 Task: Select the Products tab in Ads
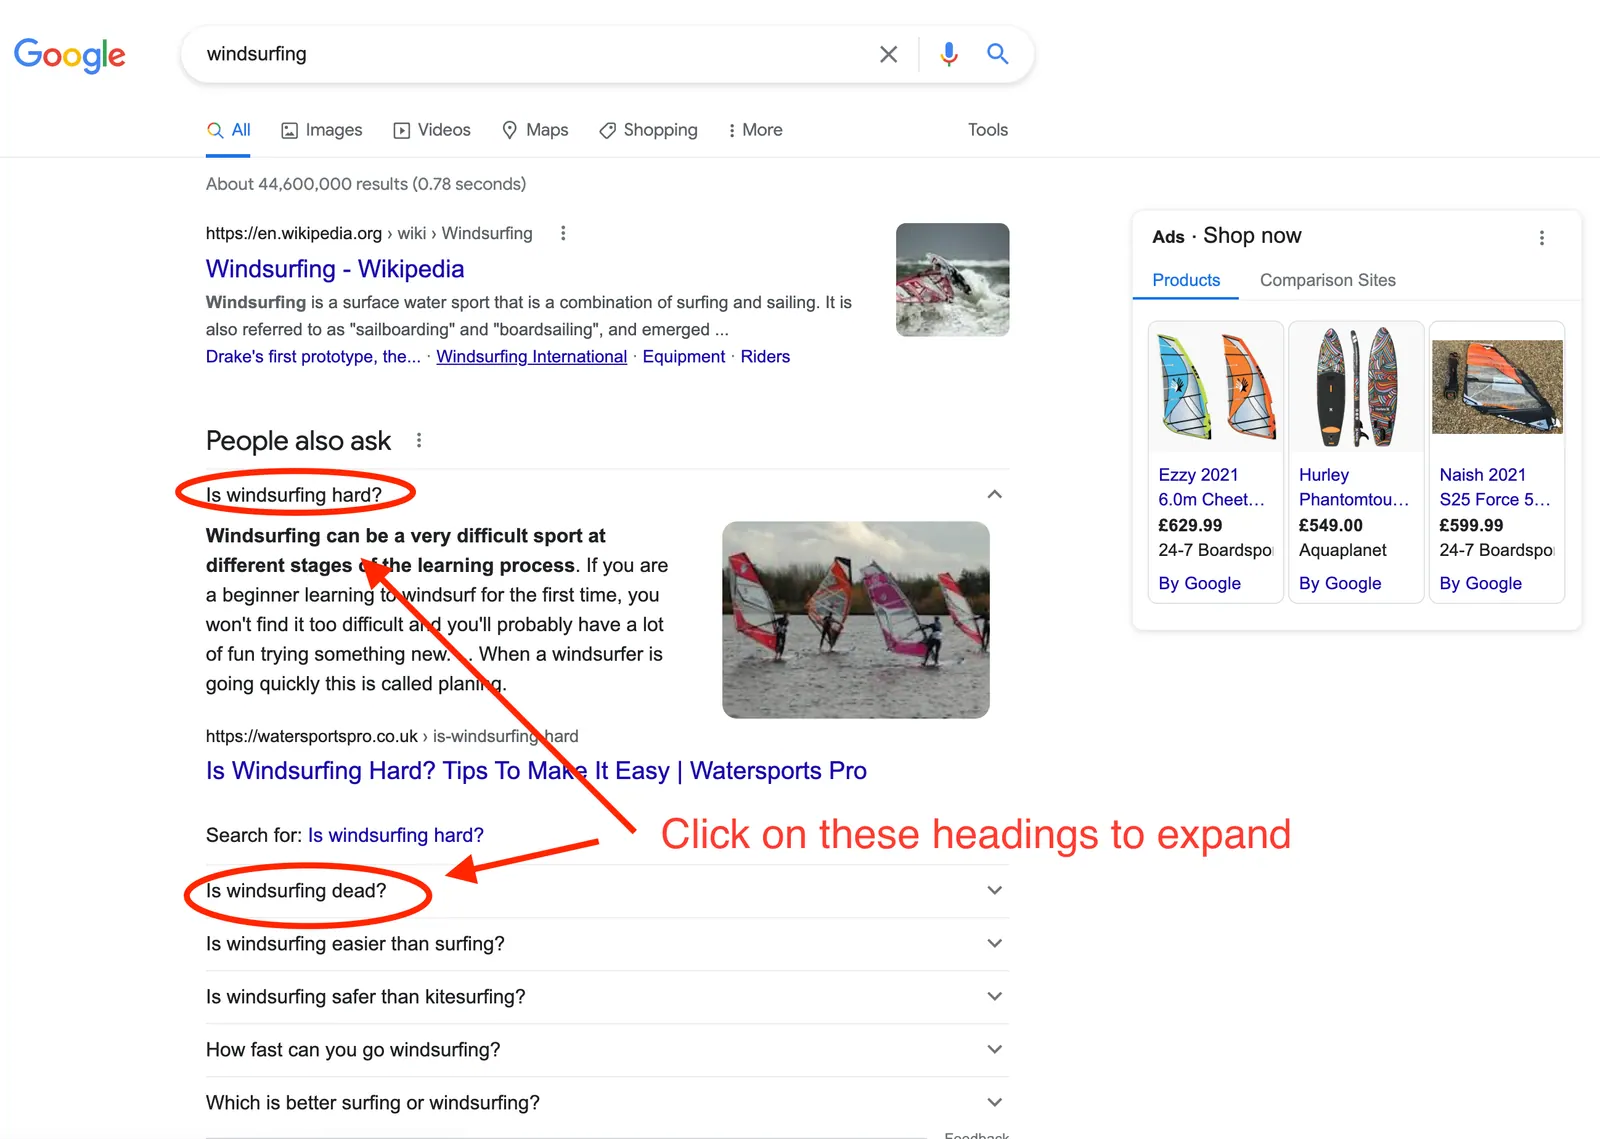coord(1186,280)
